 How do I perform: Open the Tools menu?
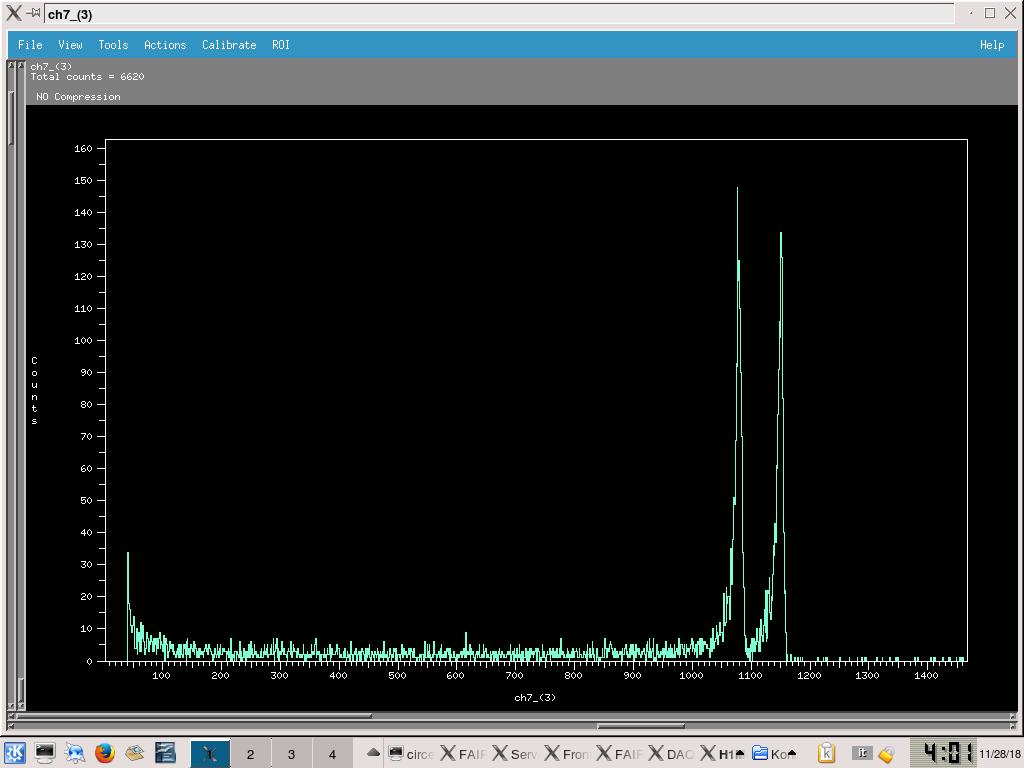pos(113,45)
